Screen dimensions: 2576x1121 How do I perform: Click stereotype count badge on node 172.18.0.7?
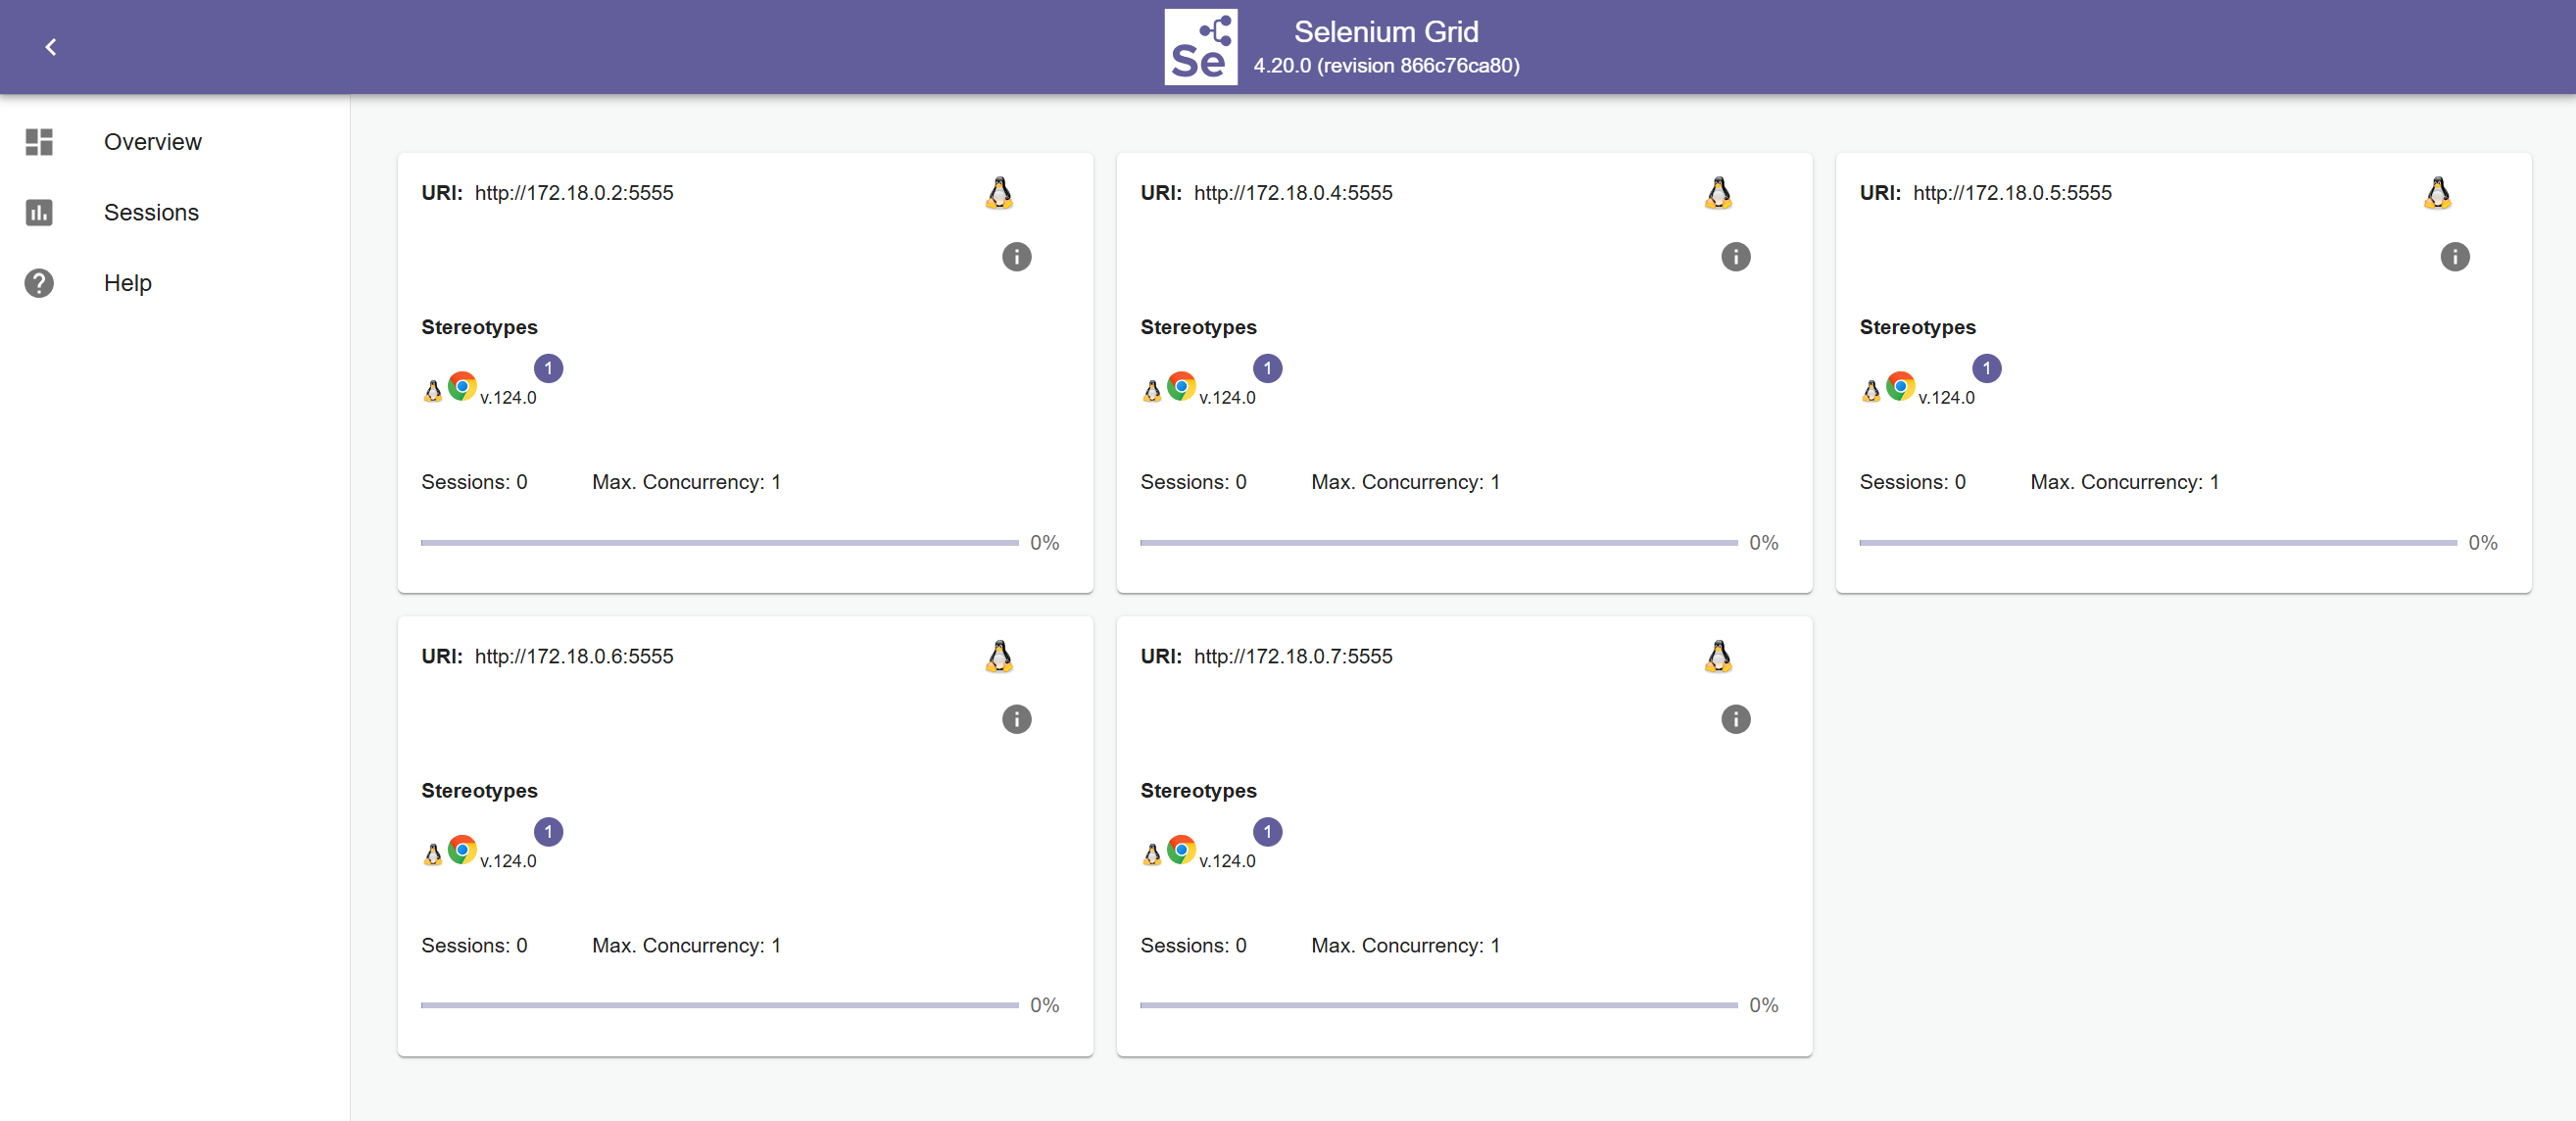(1267, 831)
